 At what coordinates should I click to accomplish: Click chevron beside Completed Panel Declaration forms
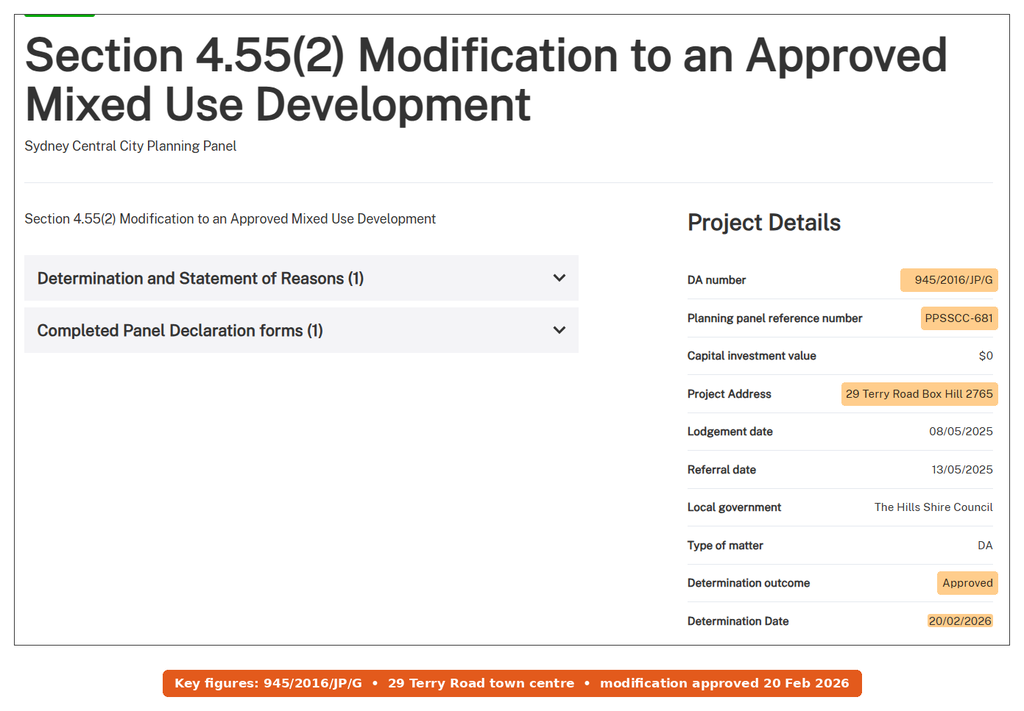(559, 330)
